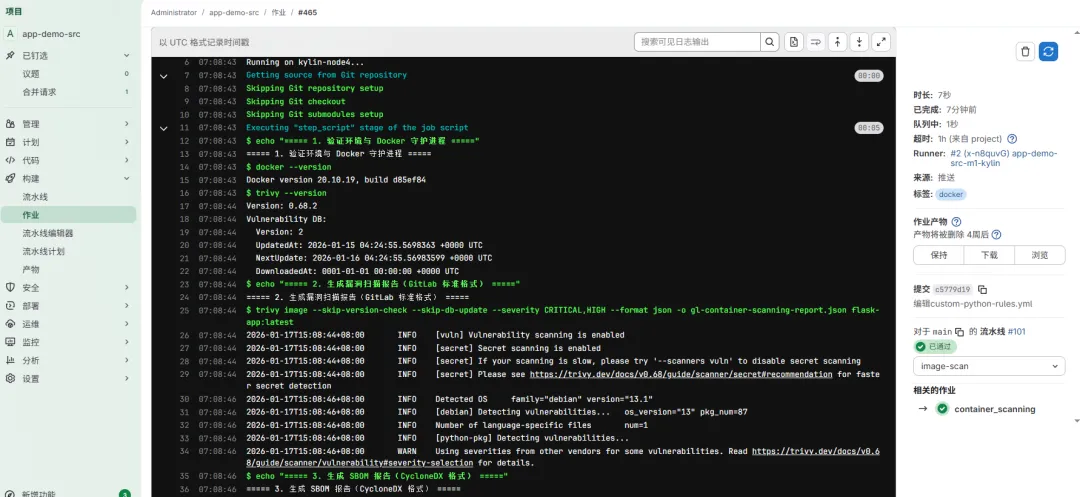1080x497 pixels.
Task: Open 议题 in sidebar
Action: pos(30,74)
